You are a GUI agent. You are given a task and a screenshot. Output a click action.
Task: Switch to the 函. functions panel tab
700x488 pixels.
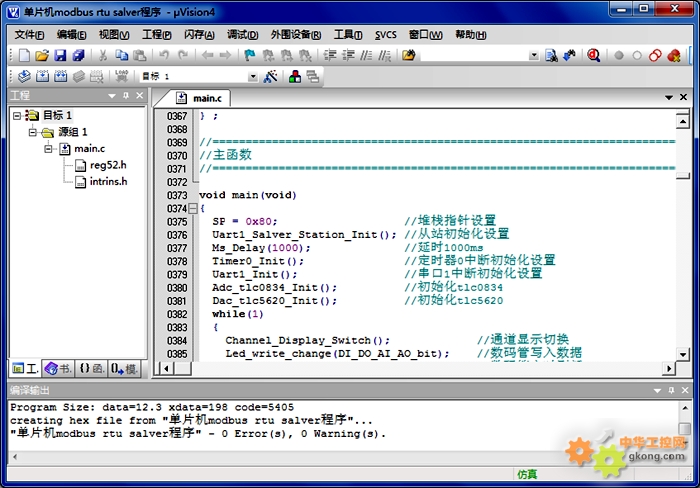90,369
